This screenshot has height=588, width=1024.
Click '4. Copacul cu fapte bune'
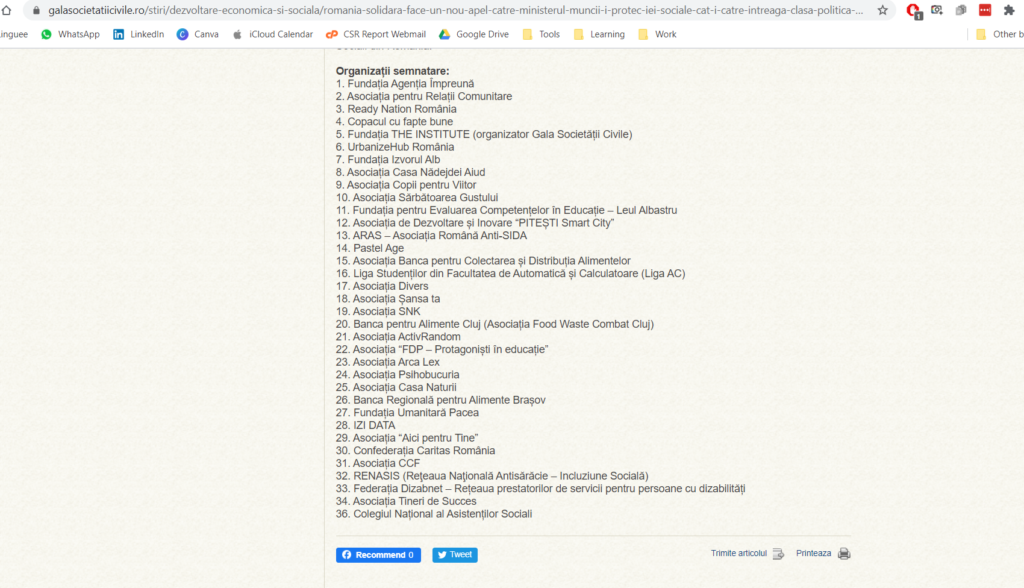tap(394, 122)
